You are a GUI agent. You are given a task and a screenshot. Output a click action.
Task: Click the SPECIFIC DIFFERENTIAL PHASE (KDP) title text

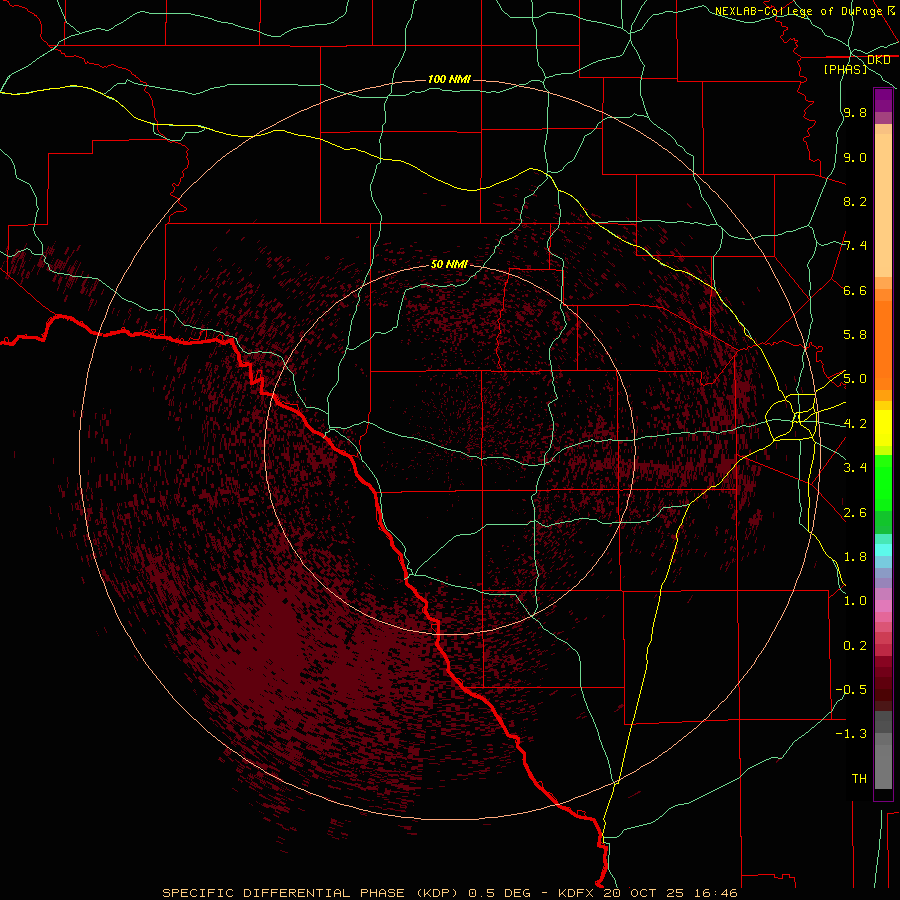pyautogui.click(x=309, y=893)
